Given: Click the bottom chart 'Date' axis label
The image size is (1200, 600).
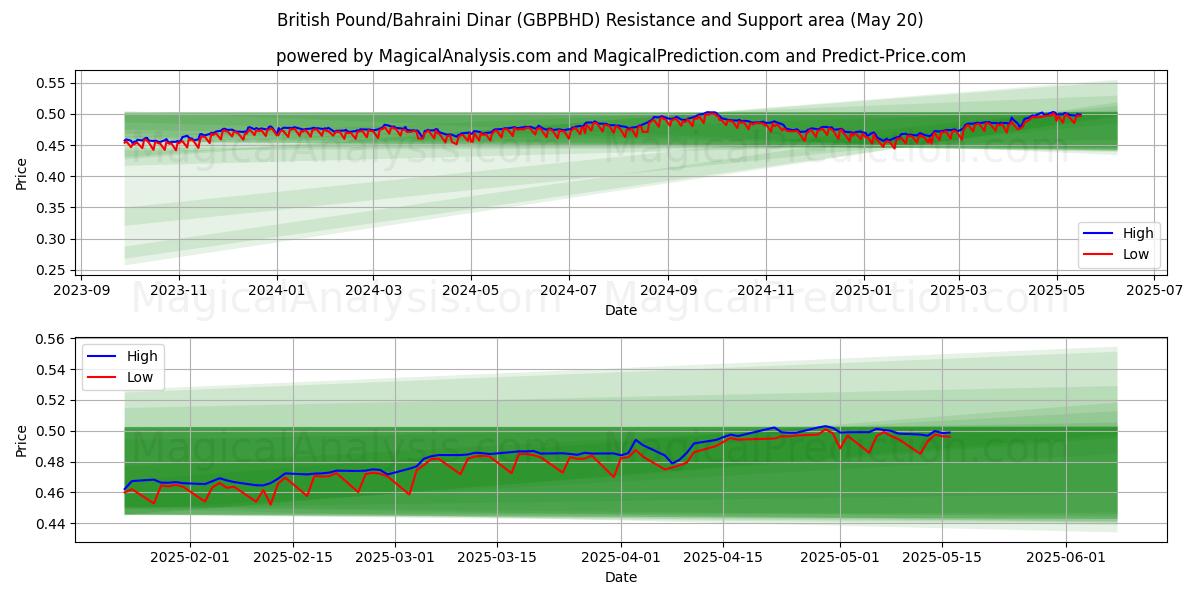Looking at the screenshot, I should point(621,577).
